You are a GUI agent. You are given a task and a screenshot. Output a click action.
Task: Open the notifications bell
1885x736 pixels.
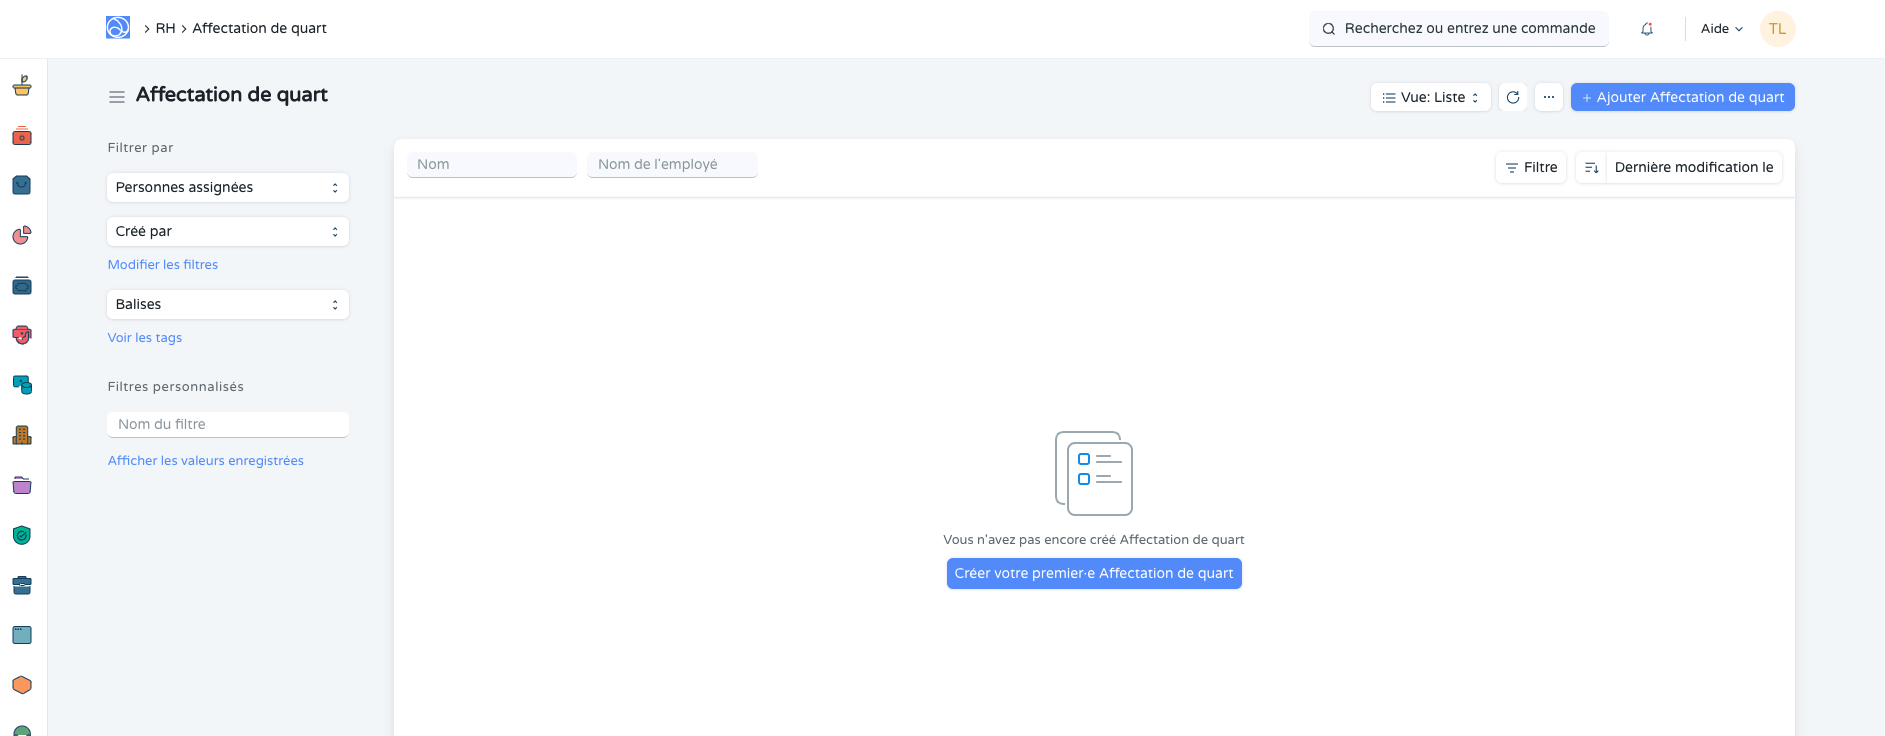(x=1647, y=29)
